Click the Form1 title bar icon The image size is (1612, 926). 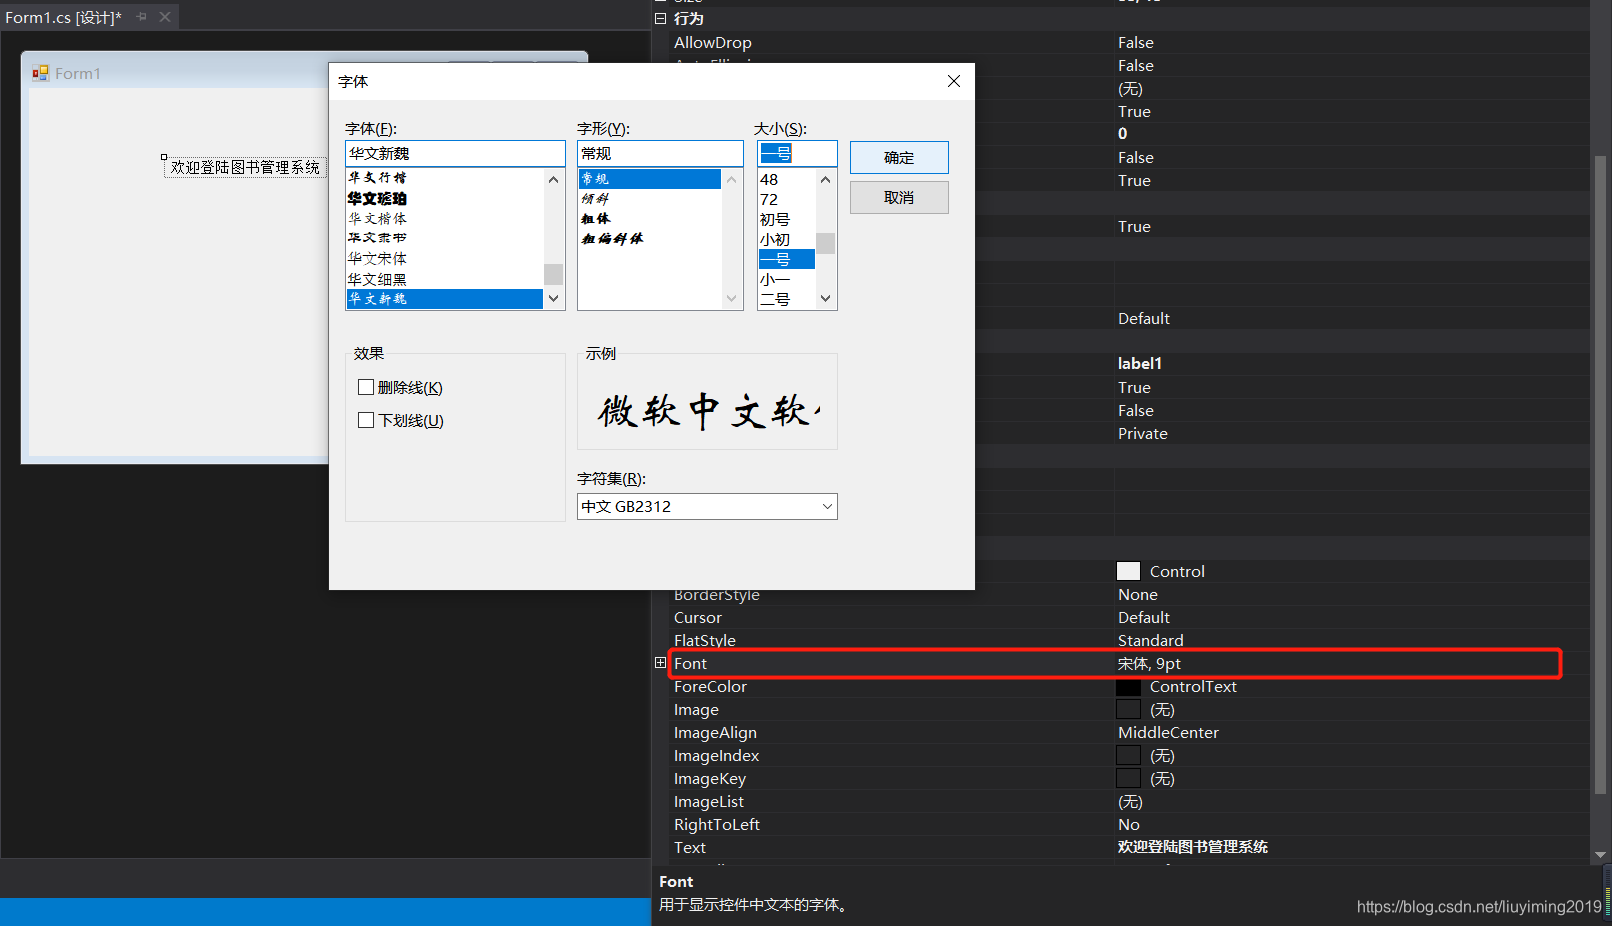coord(41,73)
